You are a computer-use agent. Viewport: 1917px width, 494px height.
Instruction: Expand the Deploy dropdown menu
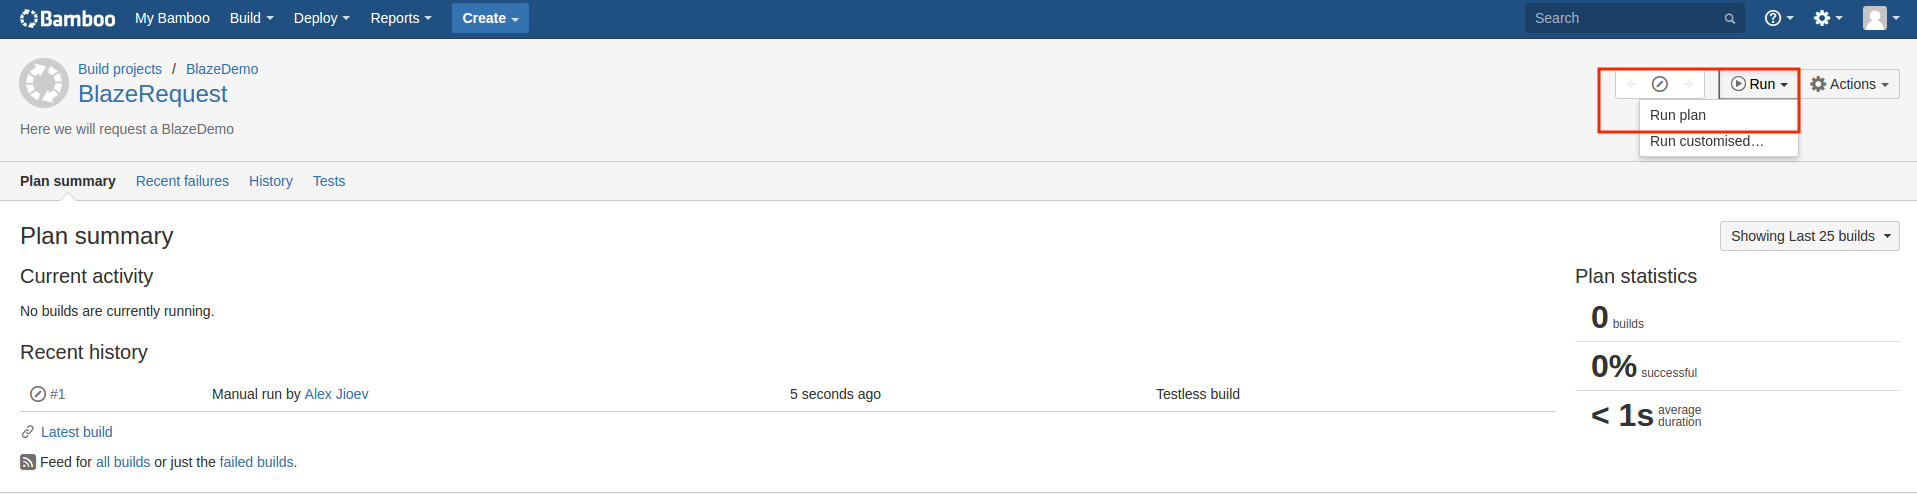[322, 18]
